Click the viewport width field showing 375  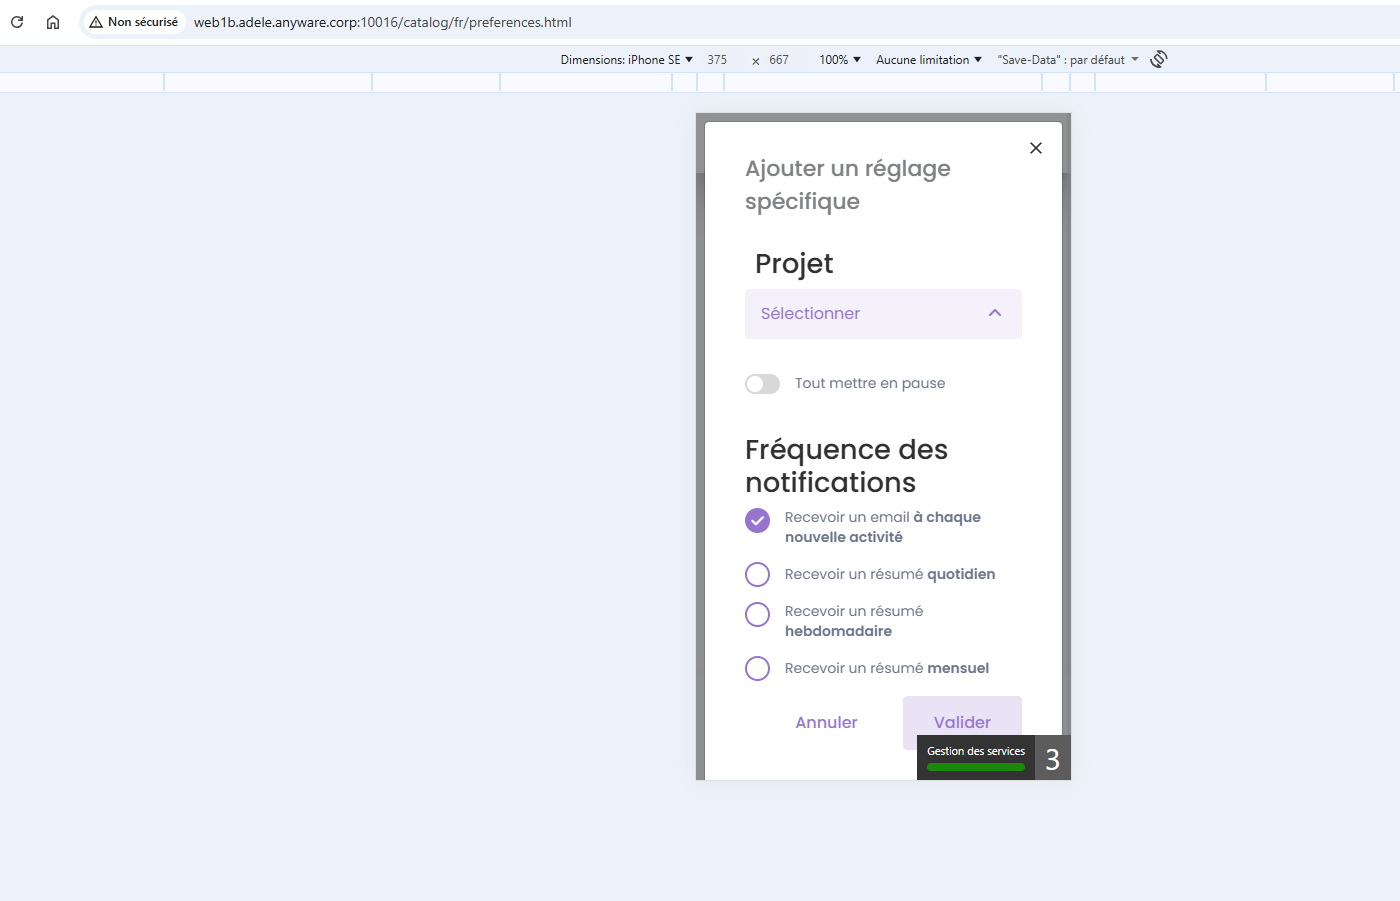(717, 60)
